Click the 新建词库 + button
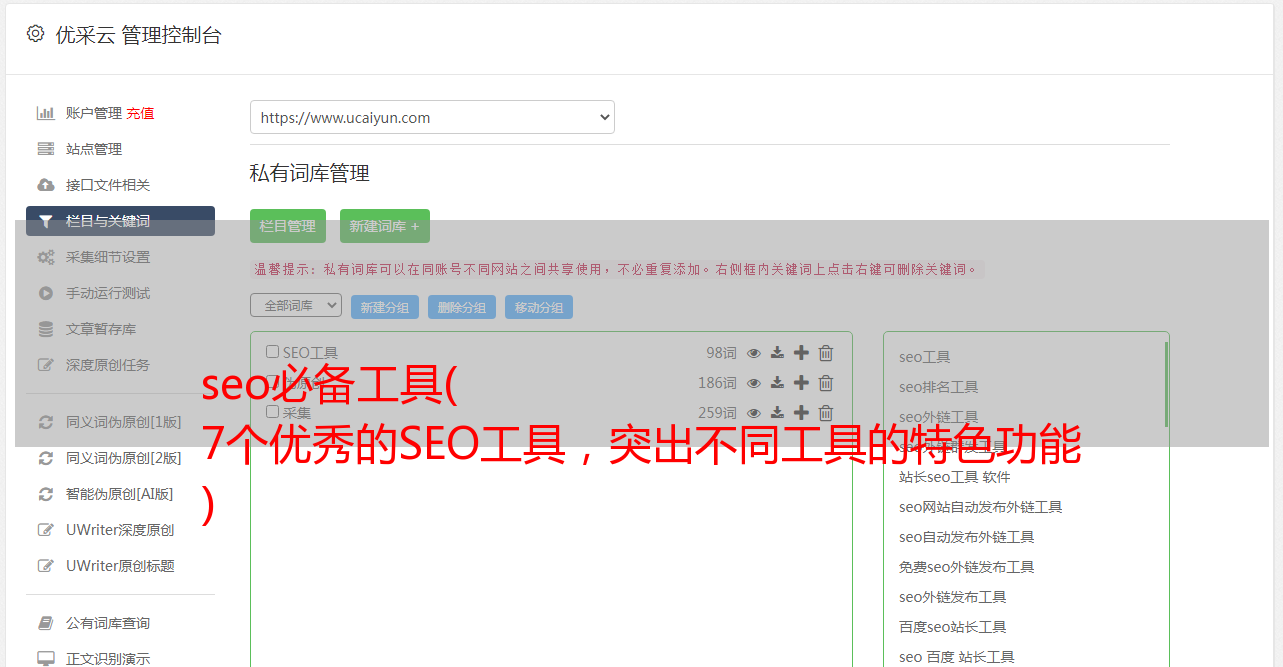The width and height of the screenshot is (1283, 667). coord(385,226)
